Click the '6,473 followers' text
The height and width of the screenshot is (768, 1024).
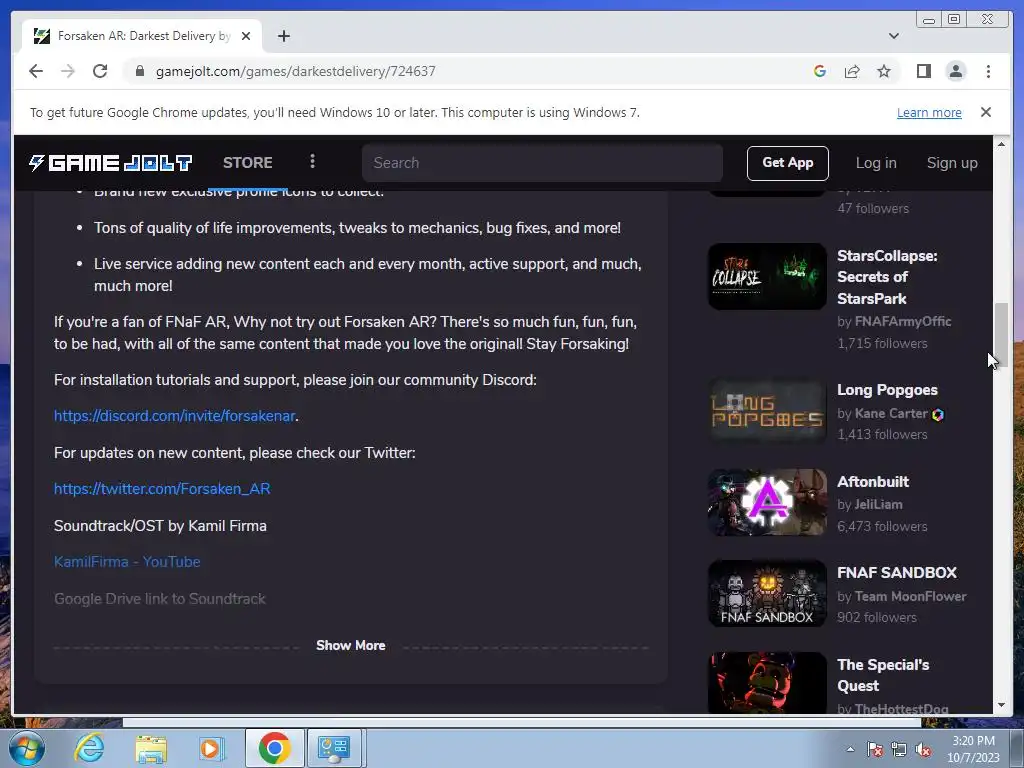(882, 526)
